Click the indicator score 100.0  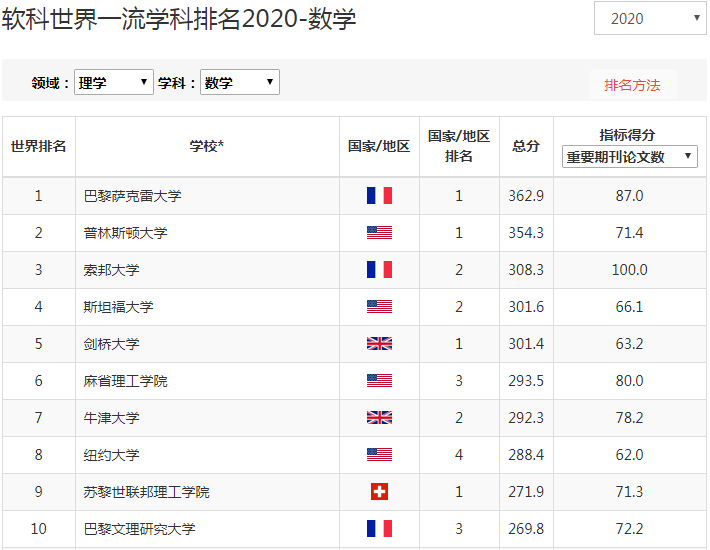click(x=629, y=269)
